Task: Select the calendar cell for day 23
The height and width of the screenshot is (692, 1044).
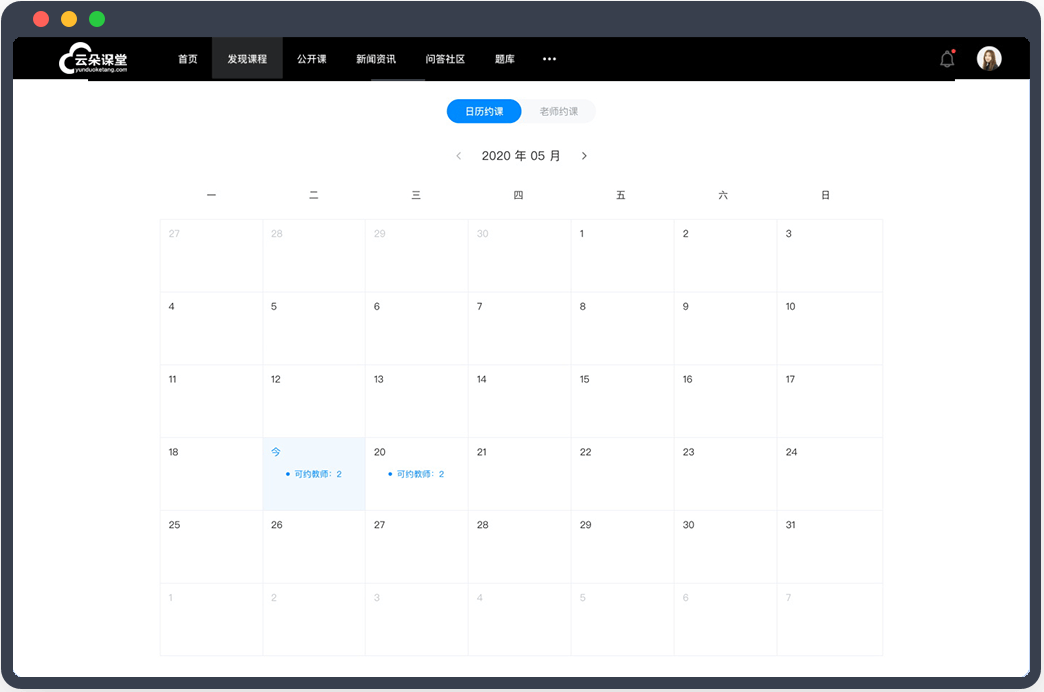Action: [x=725, y=474]
